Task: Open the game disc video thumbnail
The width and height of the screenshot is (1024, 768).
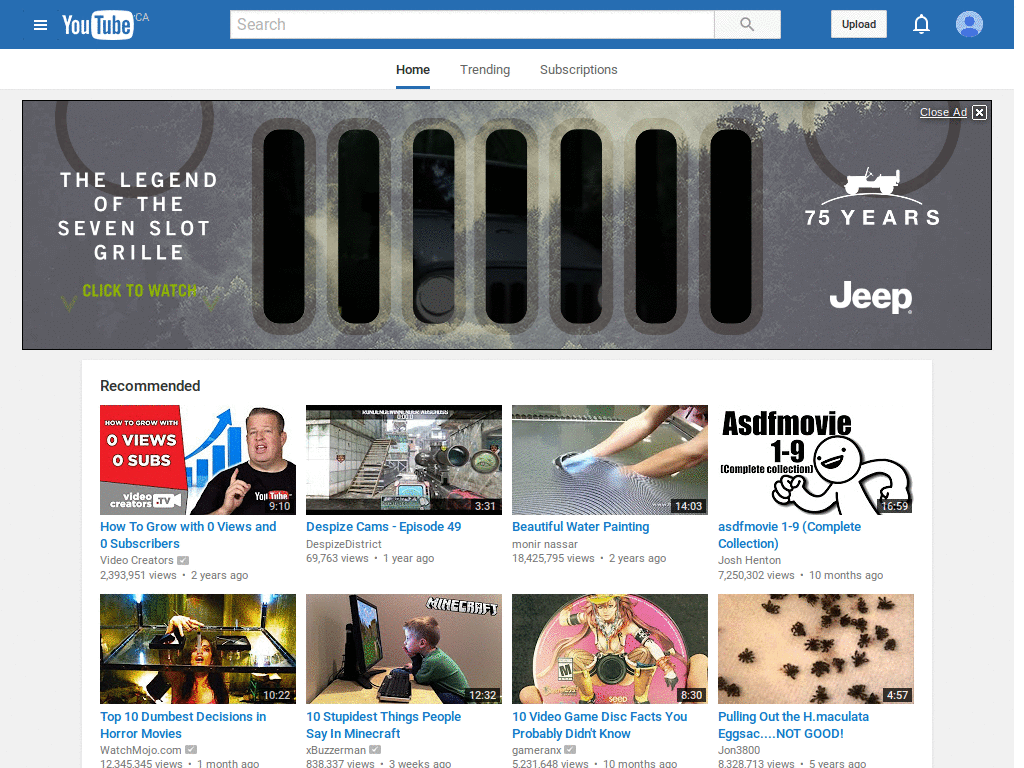Action: pyautogui.click(x=610, y=648)
